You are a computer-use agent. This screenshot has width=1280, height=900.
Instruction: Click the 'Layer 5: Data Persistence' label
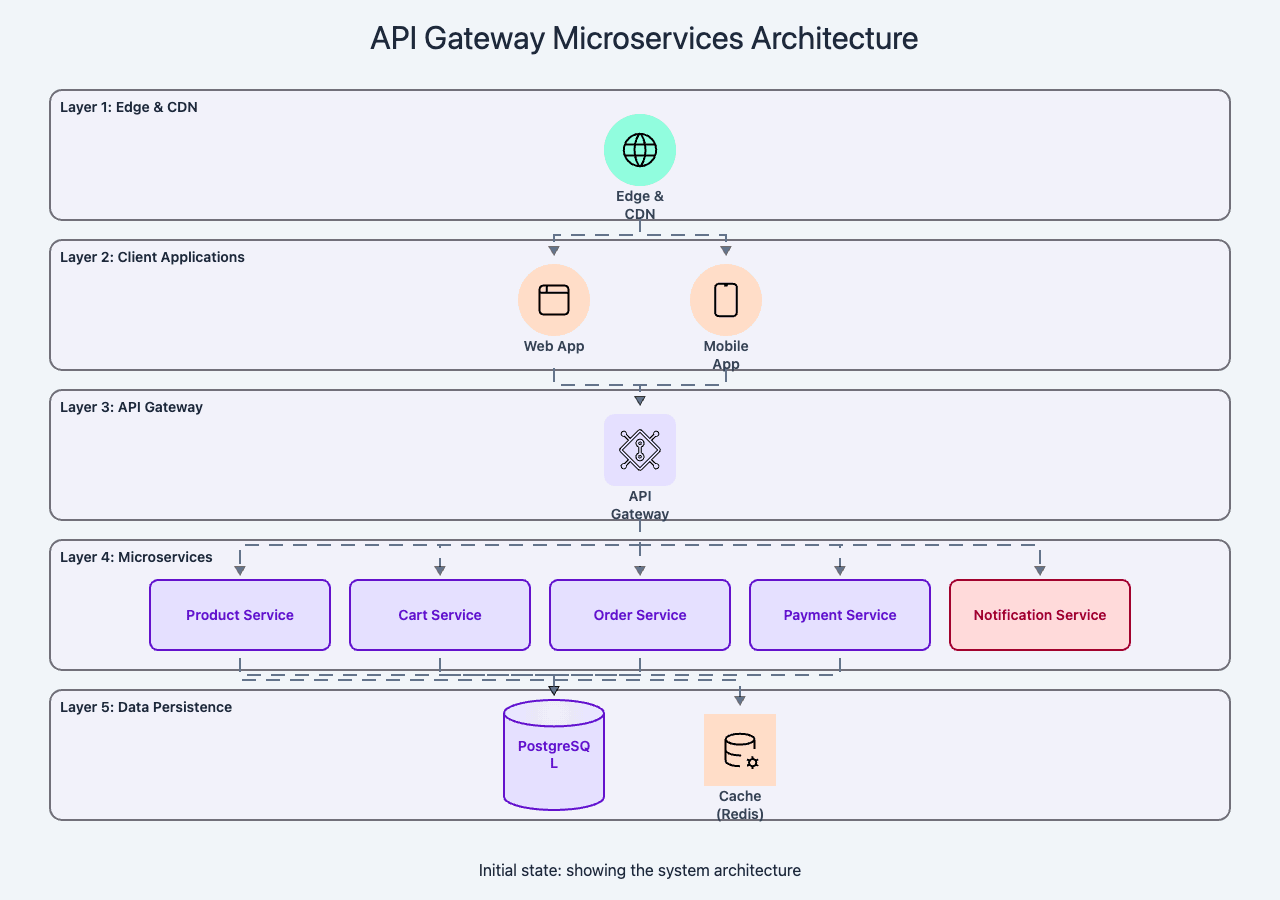pos(146,707)
